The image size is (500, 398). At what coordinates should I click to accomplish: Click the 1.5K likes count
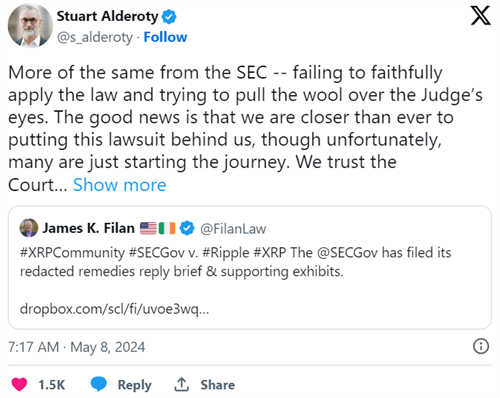click(51, 385)
